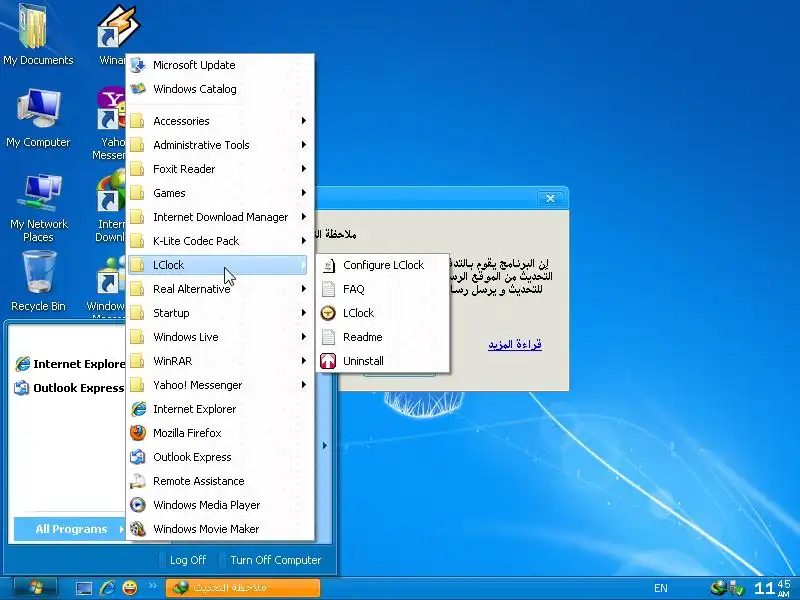This screenshot has height=600, width=800.
Task: Choose Configure LClock from submenu
Action: (x=383, y=265)
